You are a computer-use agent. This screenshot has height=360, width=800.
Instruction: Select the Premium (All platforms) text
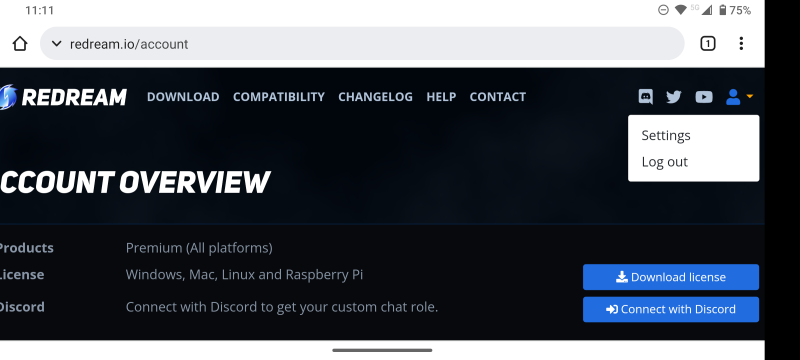pyautogui.click(x=199, y=248)
